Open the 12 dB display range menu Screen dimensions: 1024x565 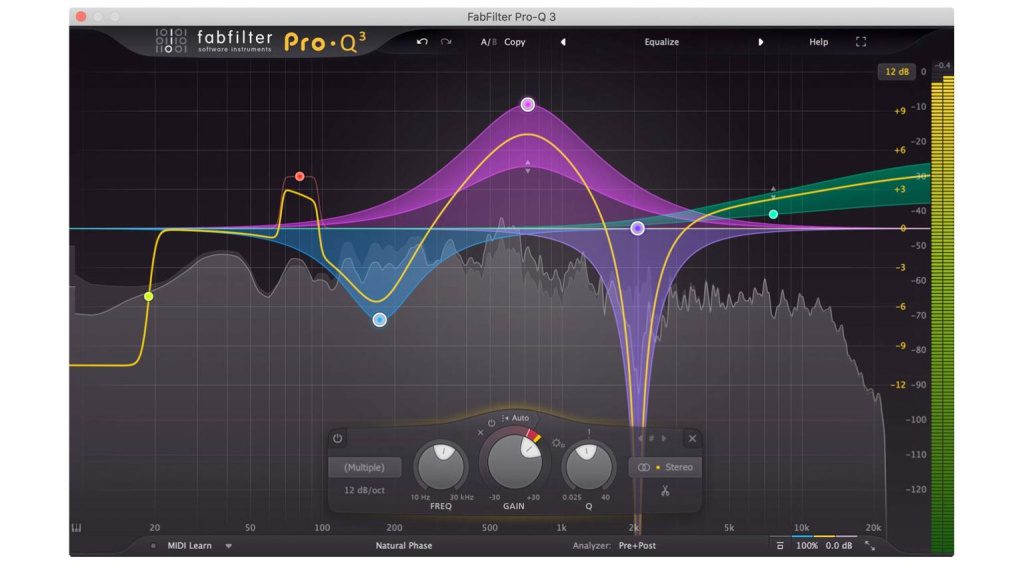tap(896, 72)
